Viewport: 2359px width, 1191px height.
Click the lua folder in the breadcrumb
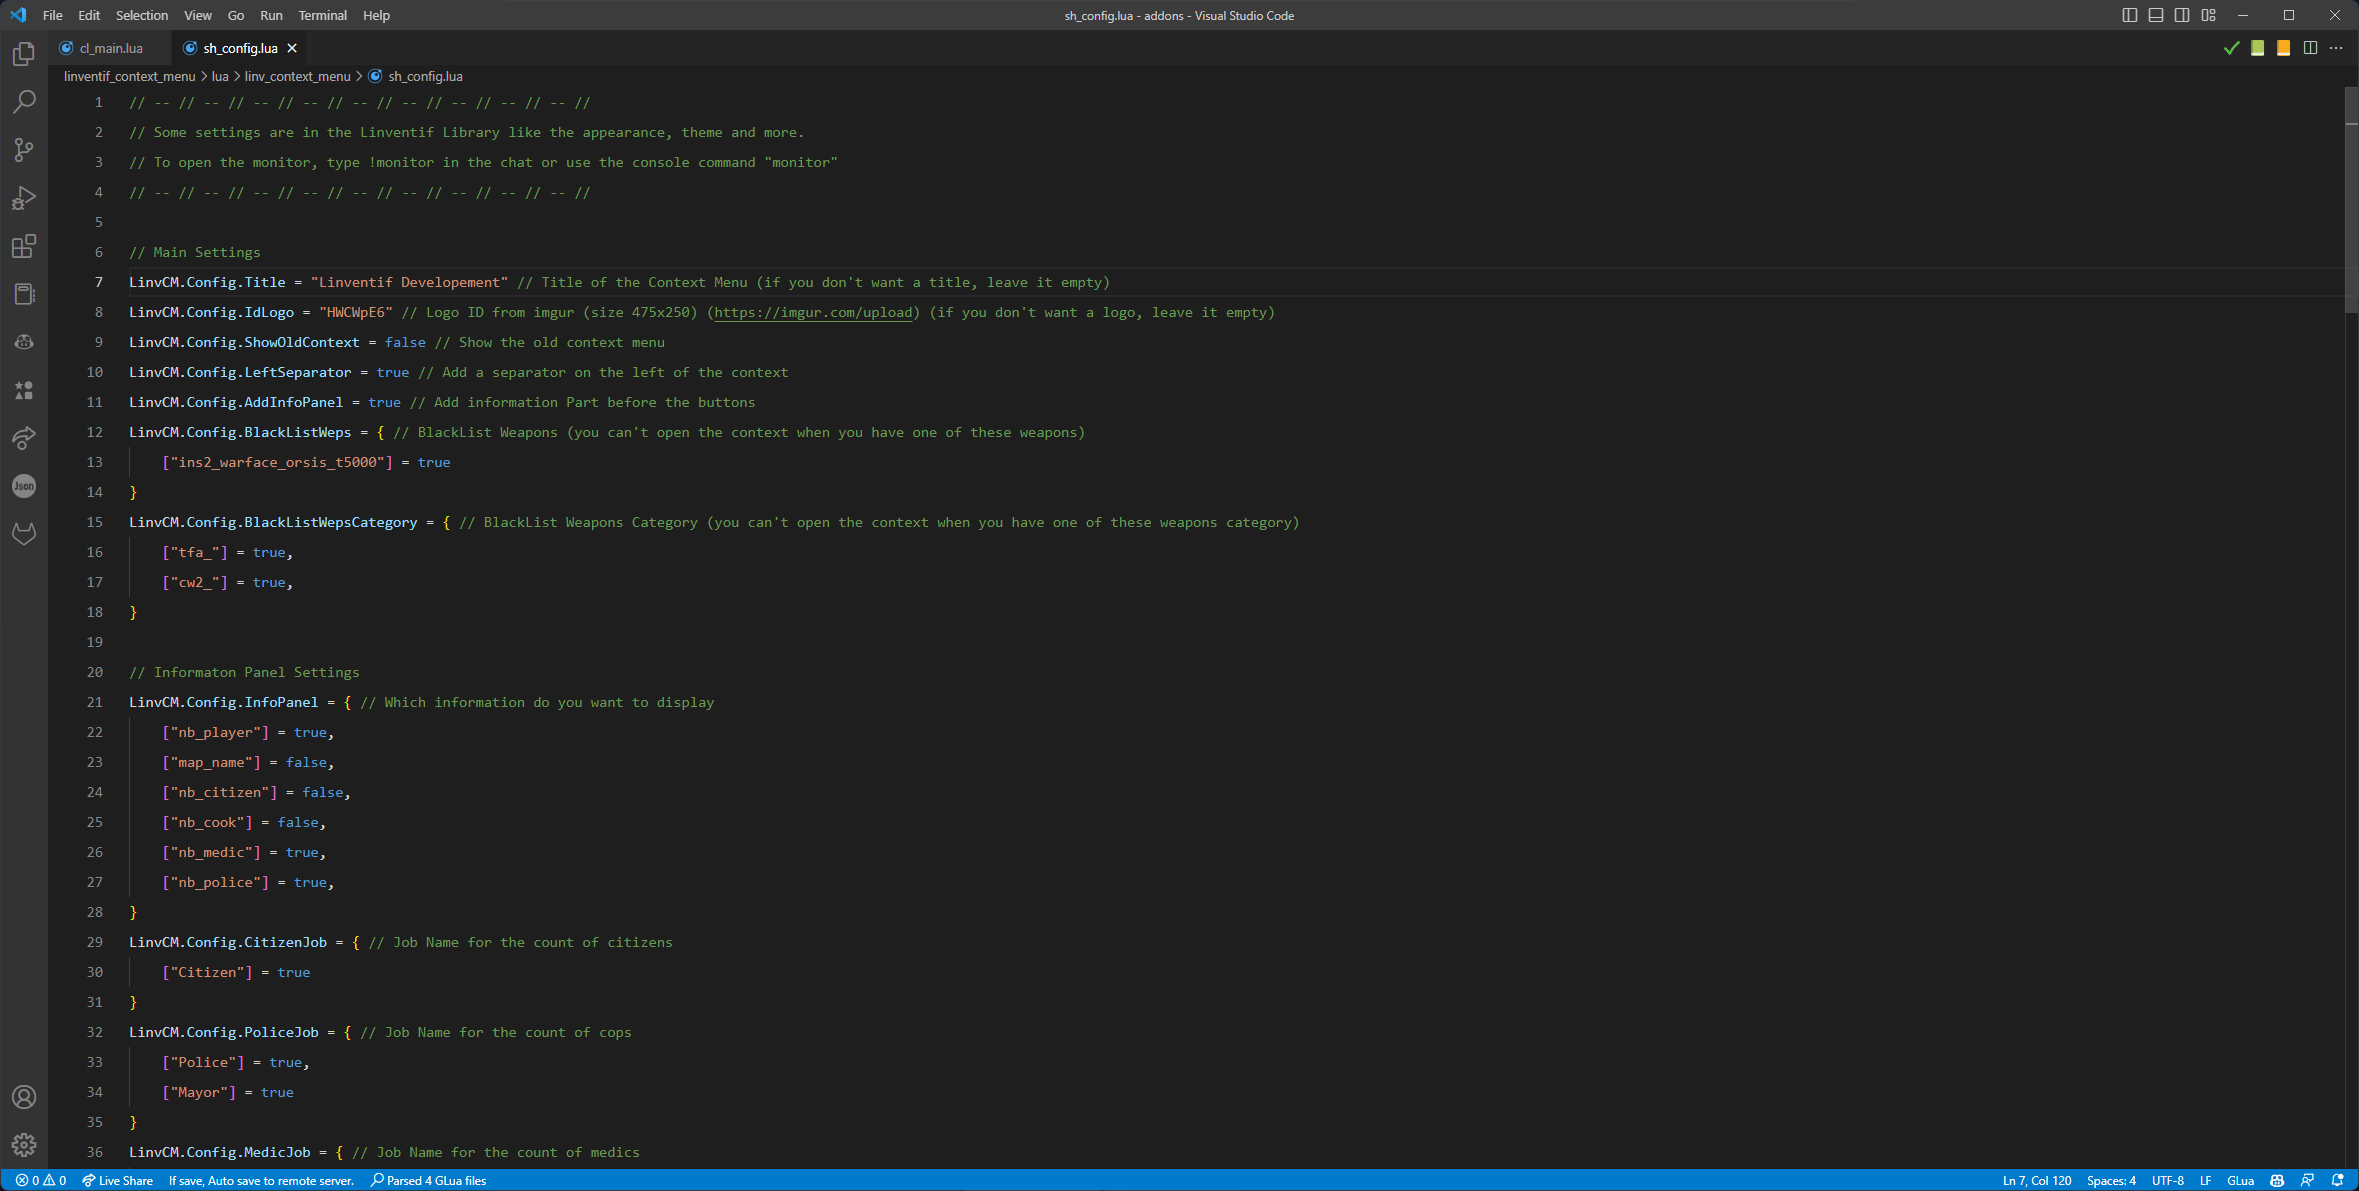point(220,76)
